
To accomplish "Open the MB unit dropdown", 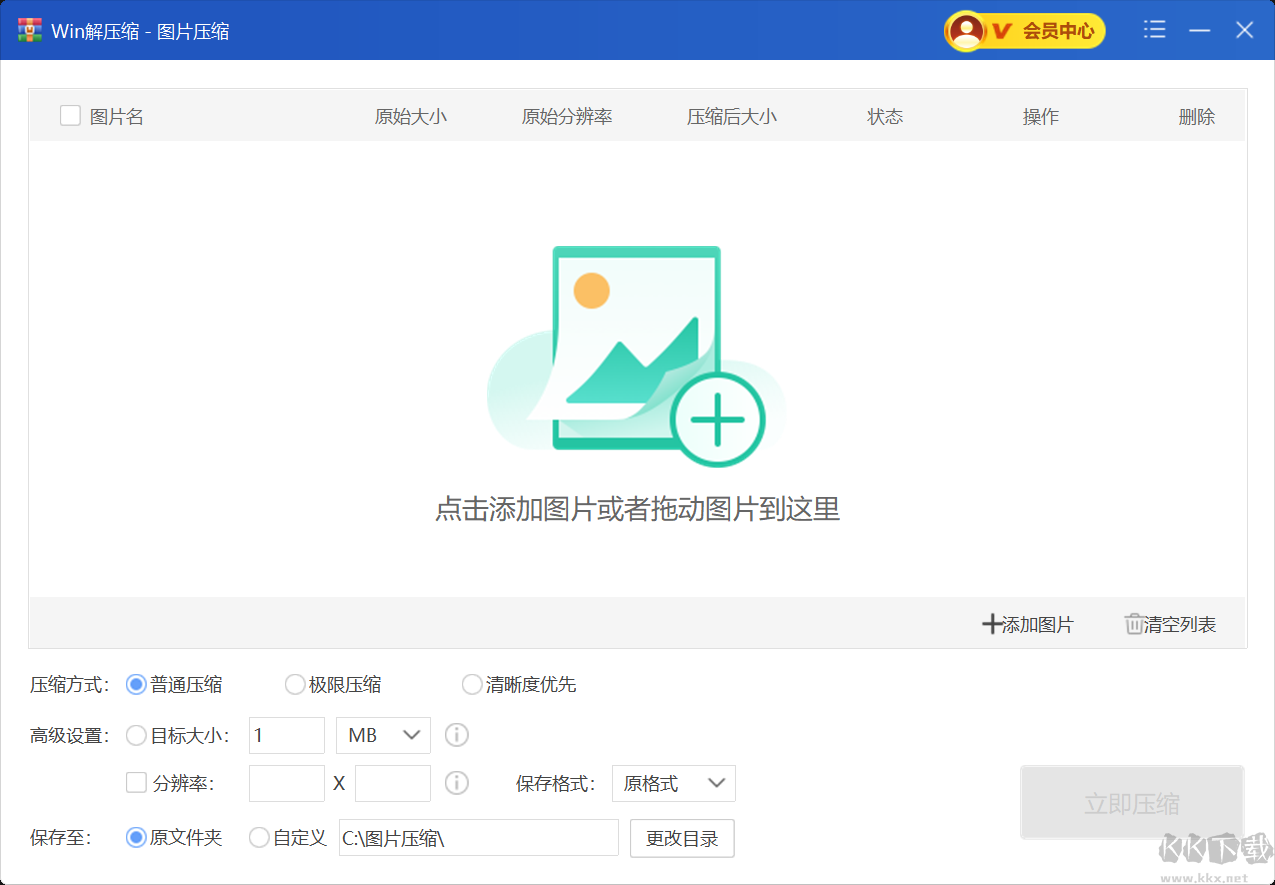I will pos(382,735).
